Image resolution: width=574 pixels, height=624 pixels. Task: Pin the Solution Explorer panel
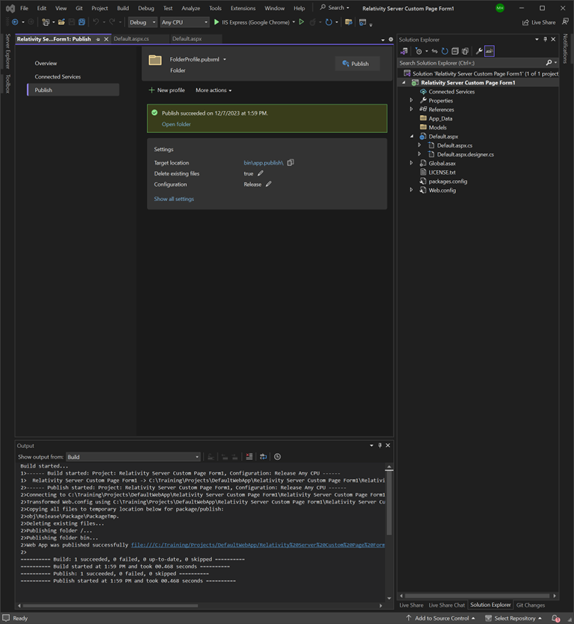(545, 39)
